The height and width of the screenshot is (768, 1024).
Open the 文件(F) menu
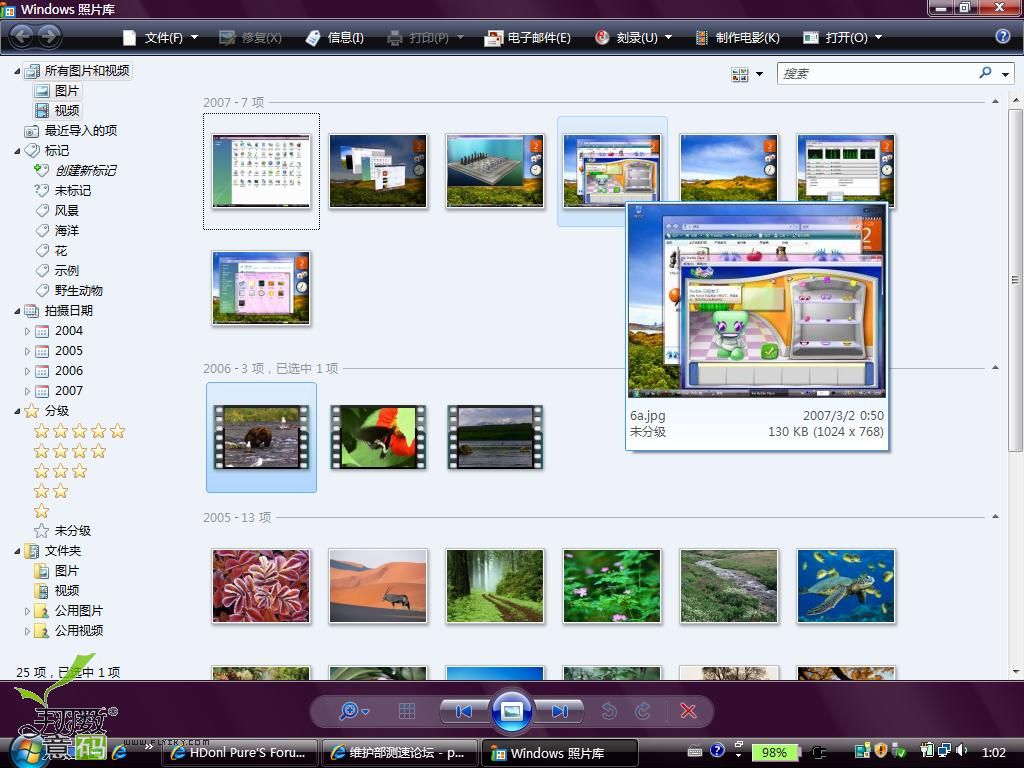160,38
